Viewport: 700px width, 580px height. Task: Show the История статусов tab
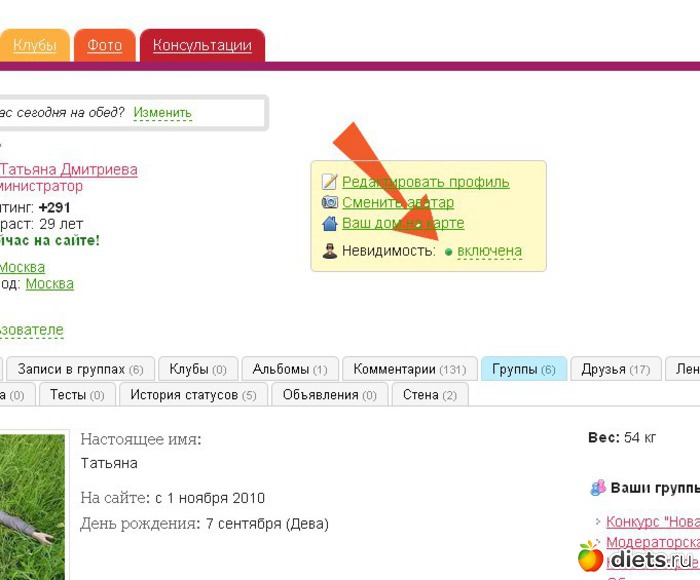[x=193, y=394]
